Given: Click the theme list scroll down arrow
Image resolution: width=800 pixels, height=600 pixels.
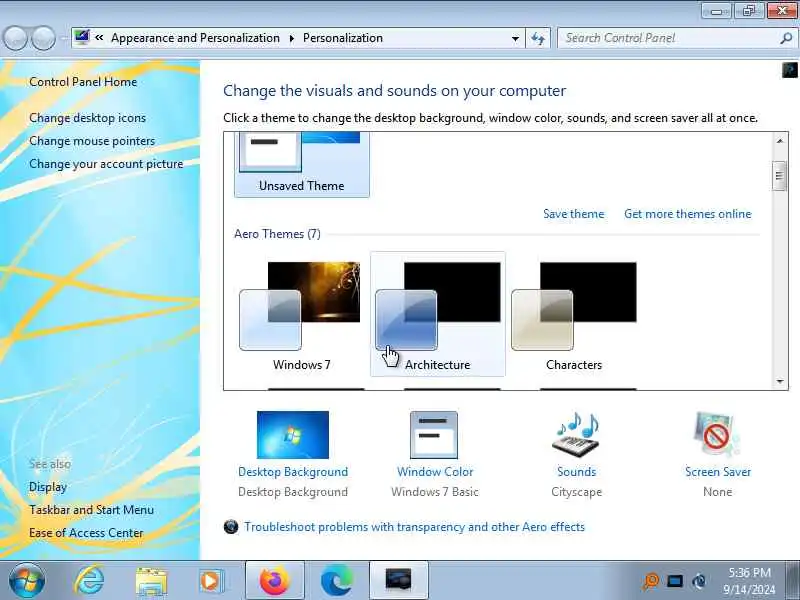Looking at the screenshot, I should (780, 381).
